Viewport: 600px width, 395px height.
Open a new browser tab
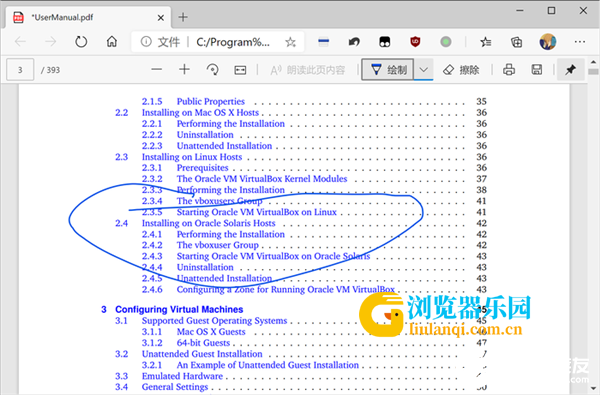tap(183, 17)
